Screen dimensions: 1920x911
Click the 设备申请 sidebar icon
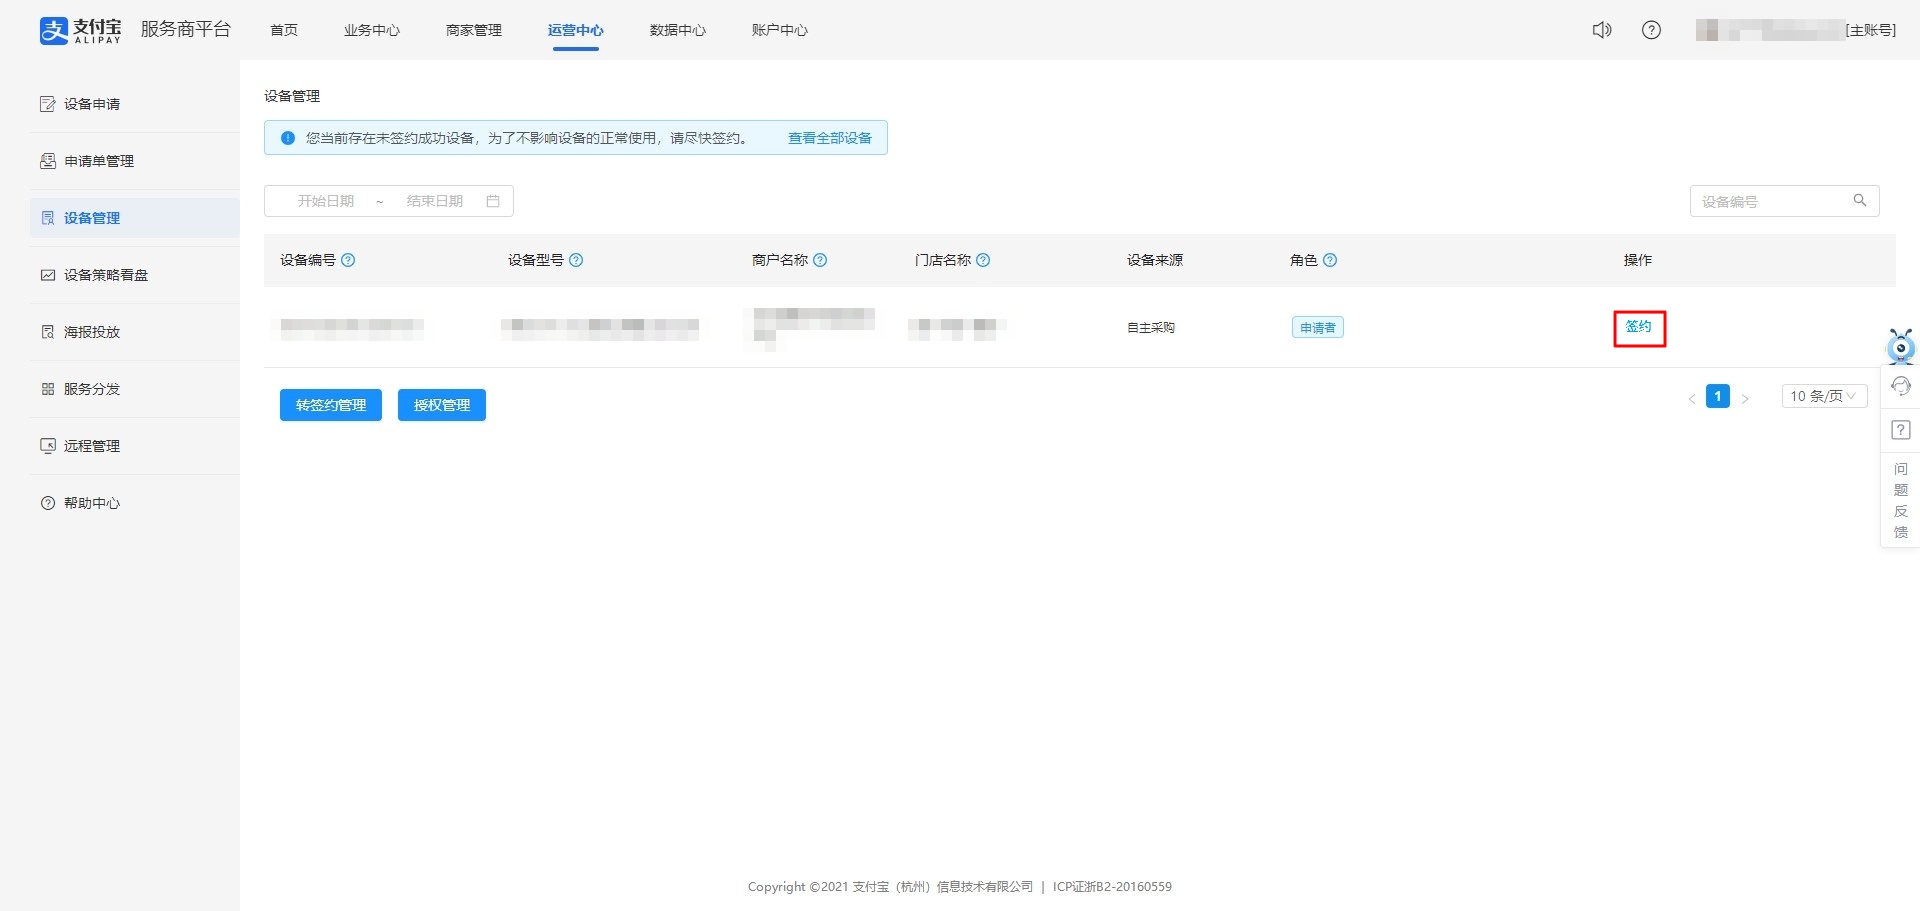tap(47, 104)
